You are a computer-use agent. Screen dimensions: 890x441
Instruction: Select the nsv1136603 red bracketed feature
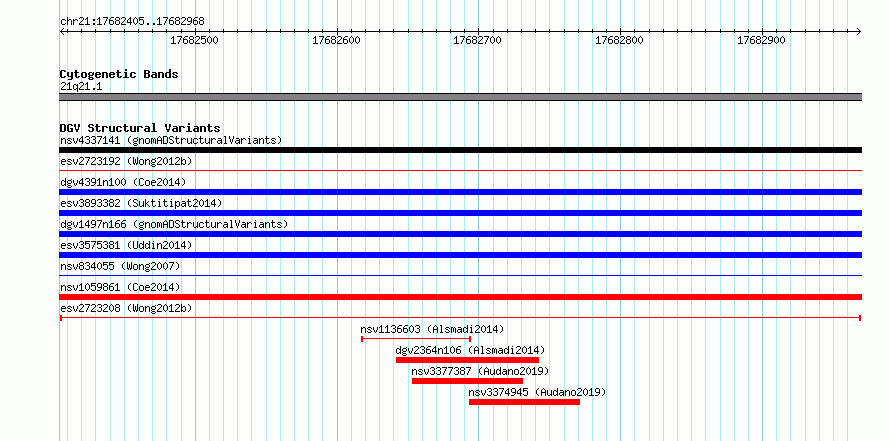(416, 339)
